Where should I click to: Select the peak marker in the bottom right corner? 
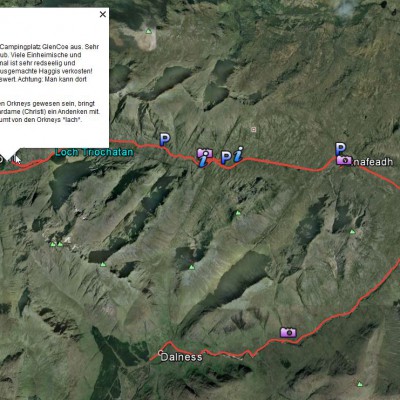pos(360,384)
